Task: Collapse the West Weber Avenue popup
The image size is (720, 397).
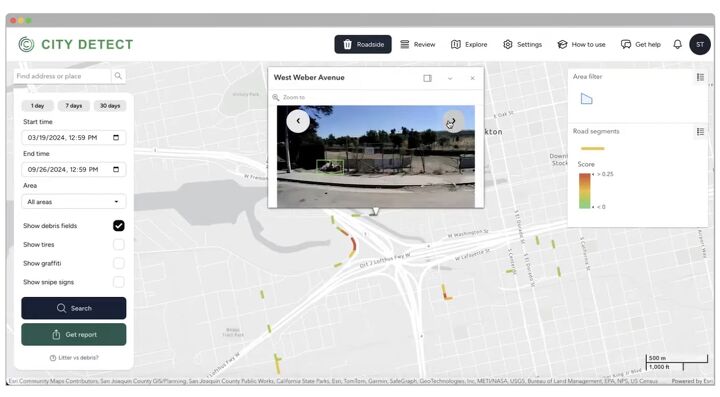Action: coord(450,78)
